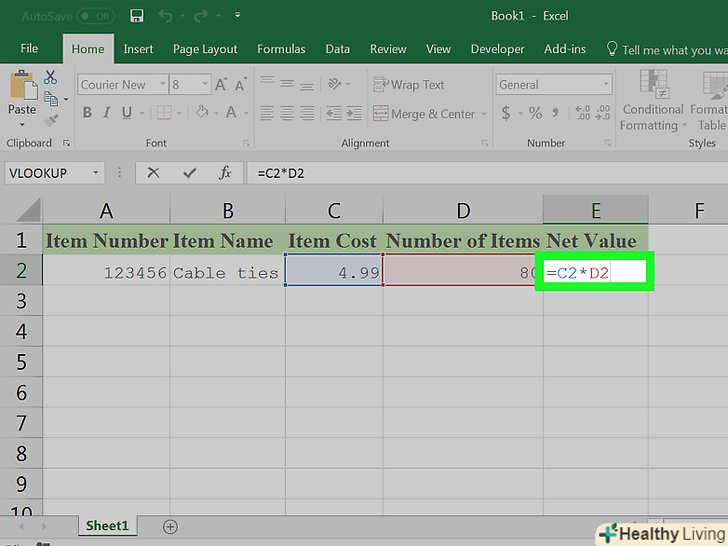
Task: Click the Enter checkmark in the formula bar
Action: (188, 172)
